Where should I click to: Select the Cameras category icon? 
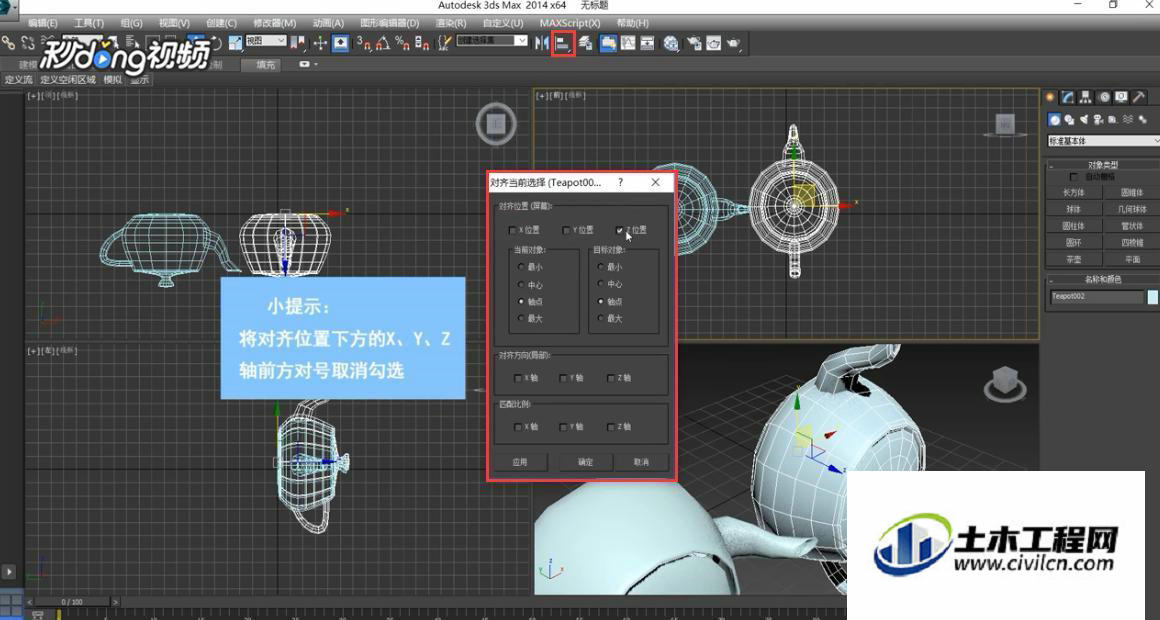[x=1098, y=119]
